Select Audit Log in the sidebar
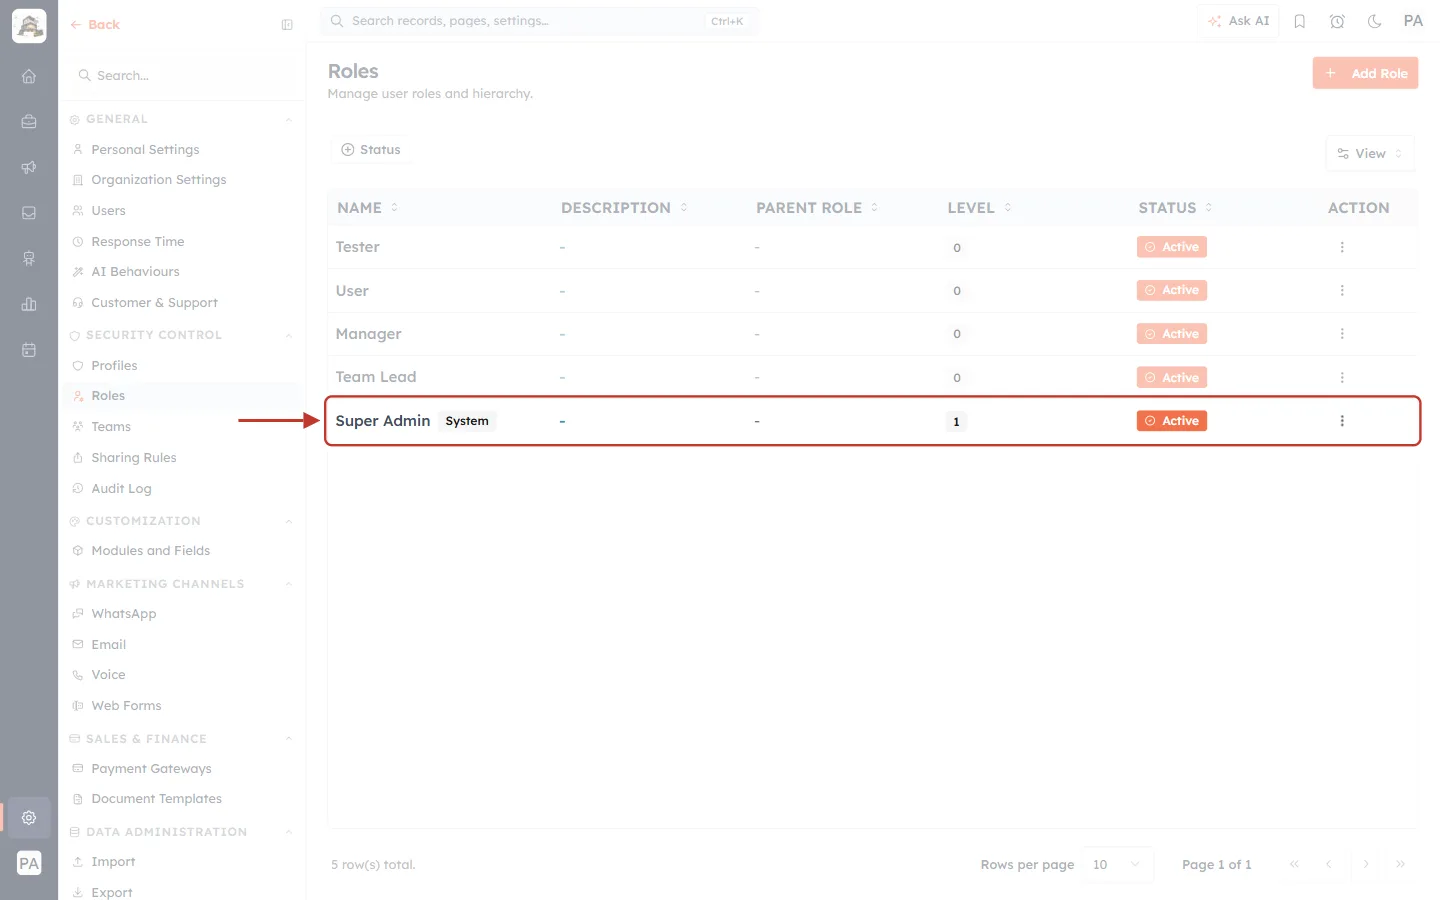Viewport: 1440px width, 900px height. click(121, 489)
